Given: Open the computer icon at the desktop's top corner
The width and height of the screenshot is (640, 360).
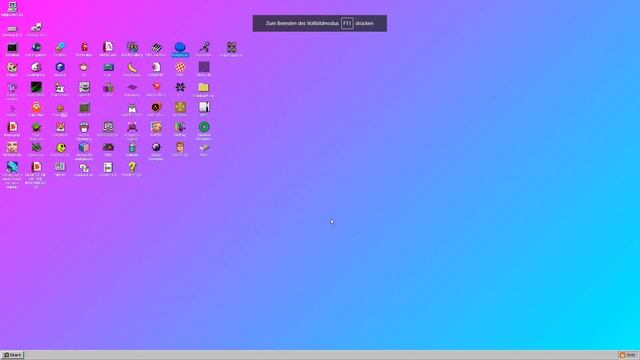Looking at the screenshot, I should pos(12,7).
